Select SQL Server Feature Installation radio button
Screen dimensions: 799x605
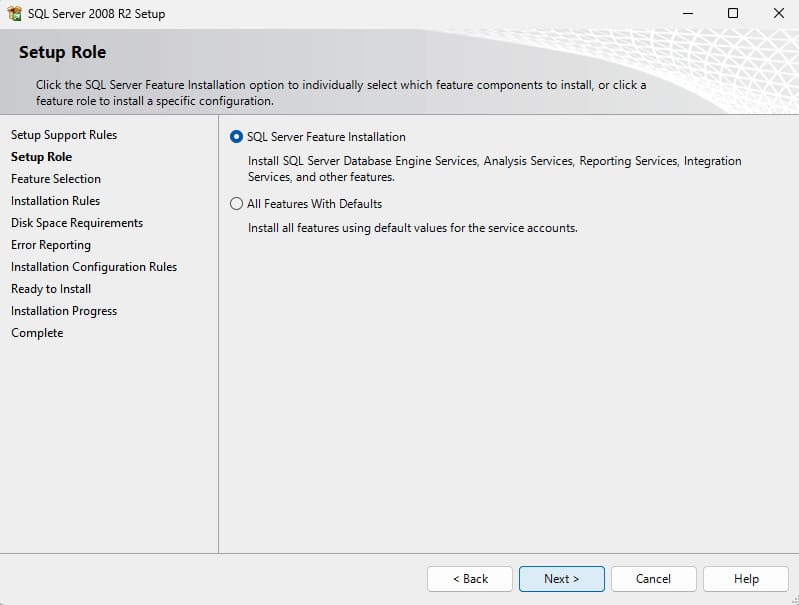pyautogui.click(x=236, y=137)
